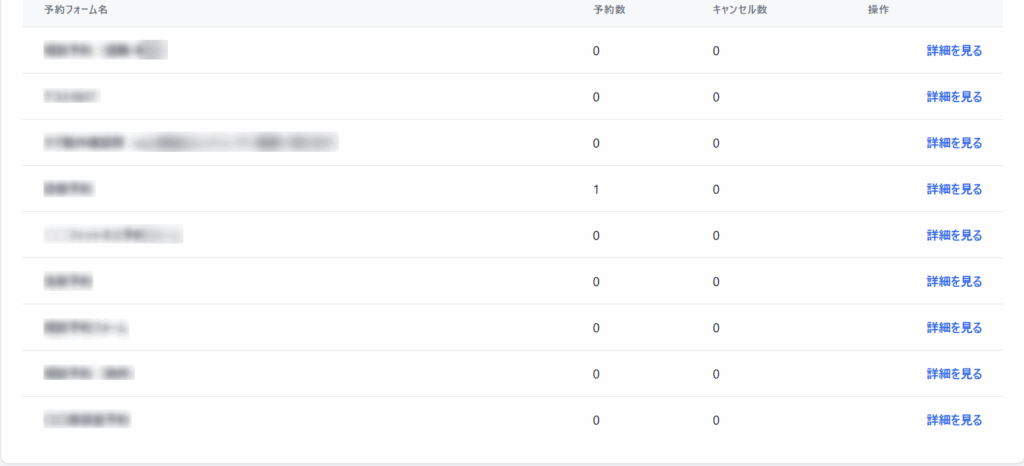Open details link in the eighth row
Screen dimensions: 1024x466
pos(954,374)
